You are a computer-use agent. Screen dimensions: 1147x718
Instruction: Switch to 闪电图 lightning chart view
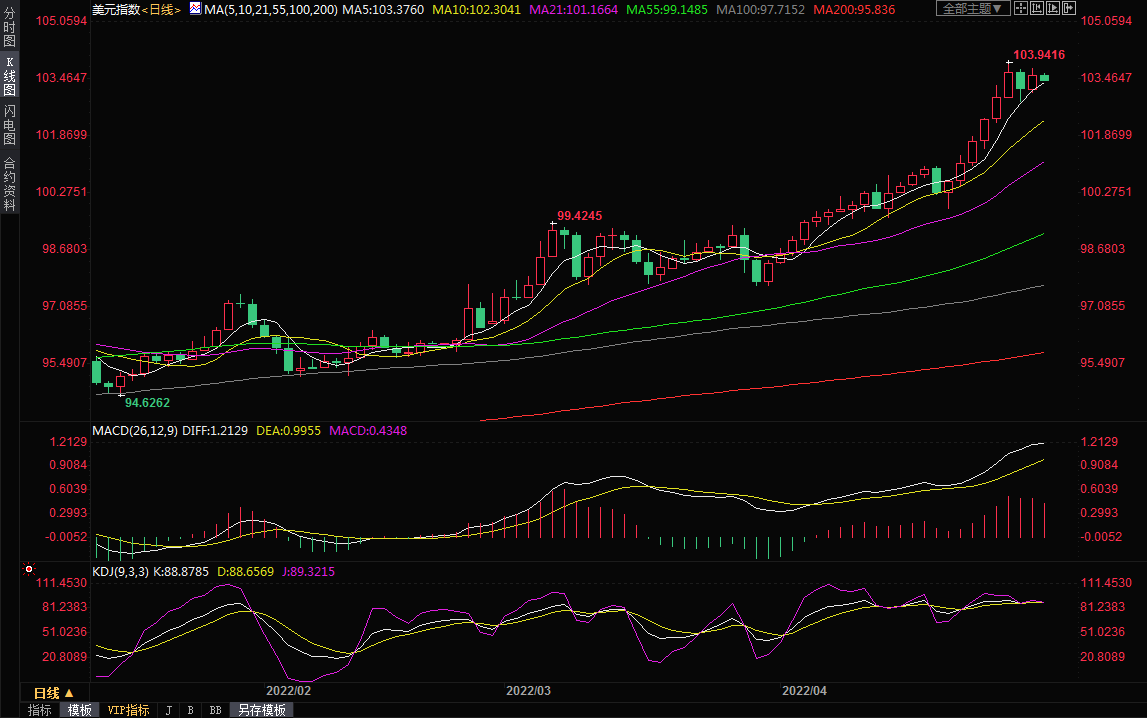click(9, 125)
